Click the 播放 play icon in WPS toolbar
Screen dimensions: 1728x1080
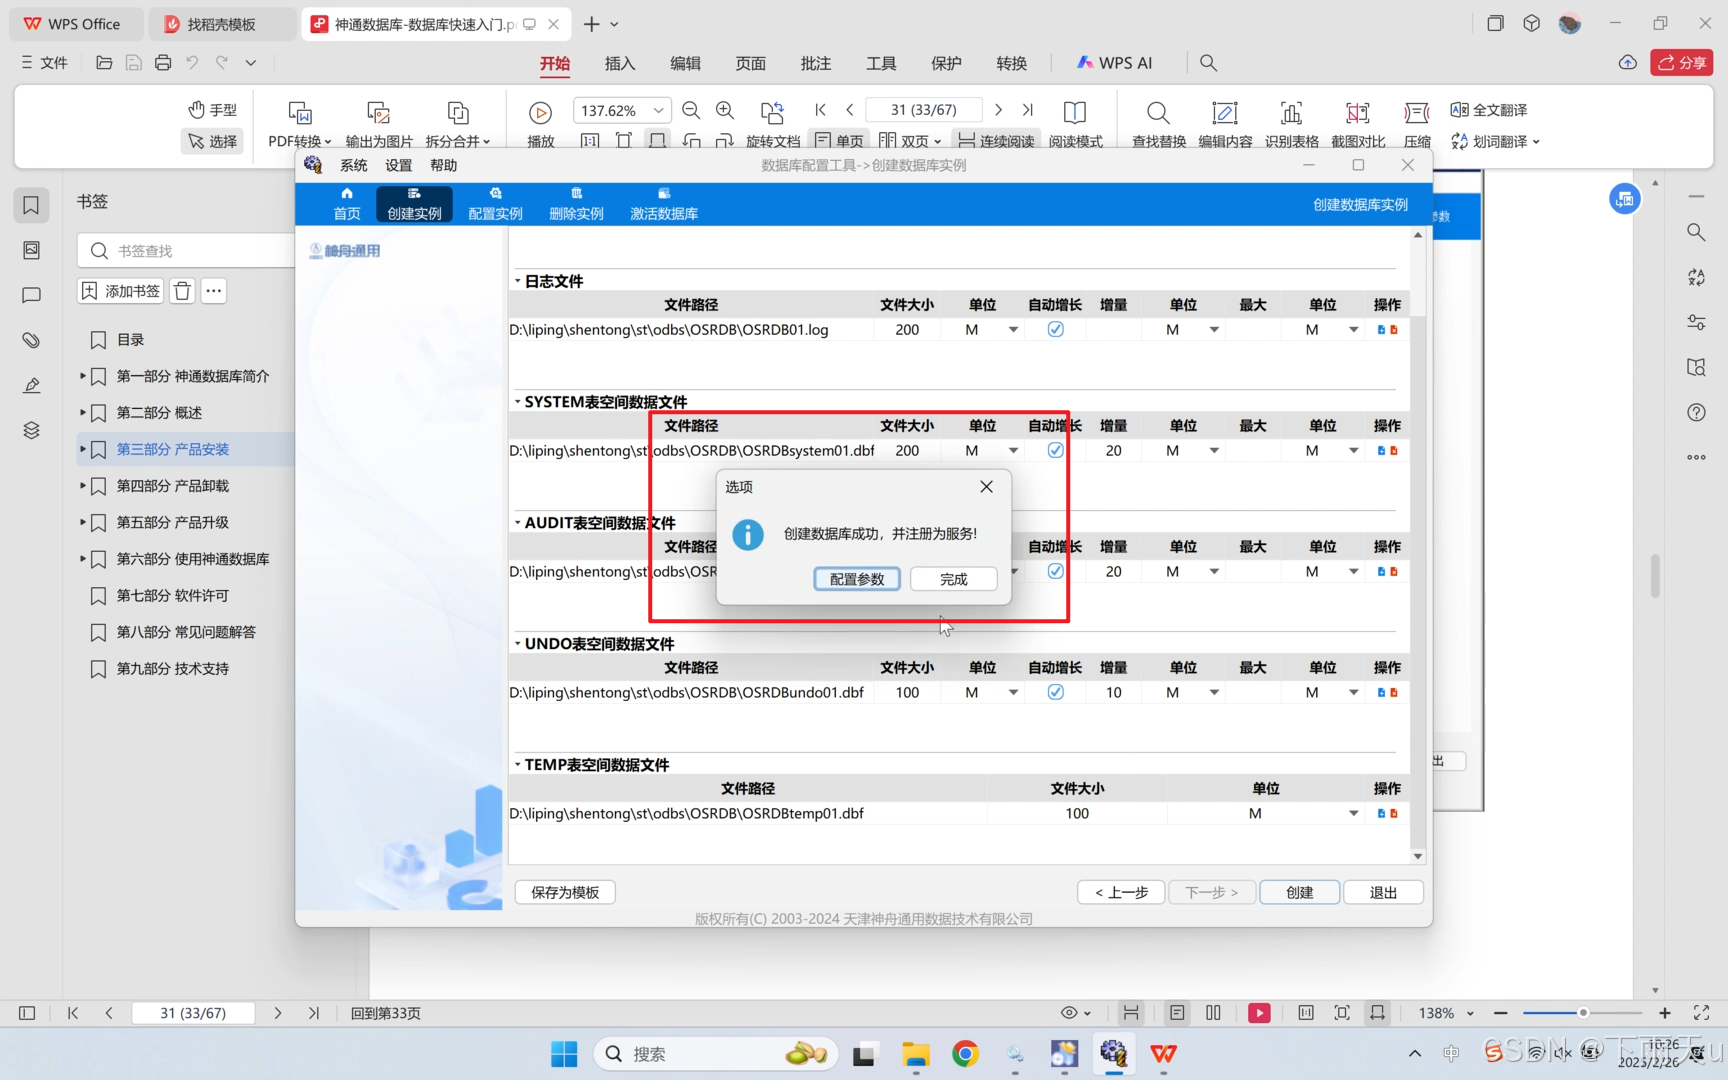tap(540, 113)
